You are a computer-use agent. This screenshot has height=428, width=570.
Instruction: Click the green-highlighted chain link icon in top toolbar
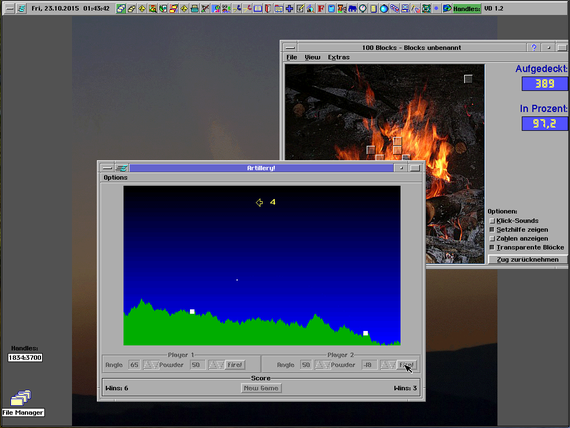tap(121, 8)
